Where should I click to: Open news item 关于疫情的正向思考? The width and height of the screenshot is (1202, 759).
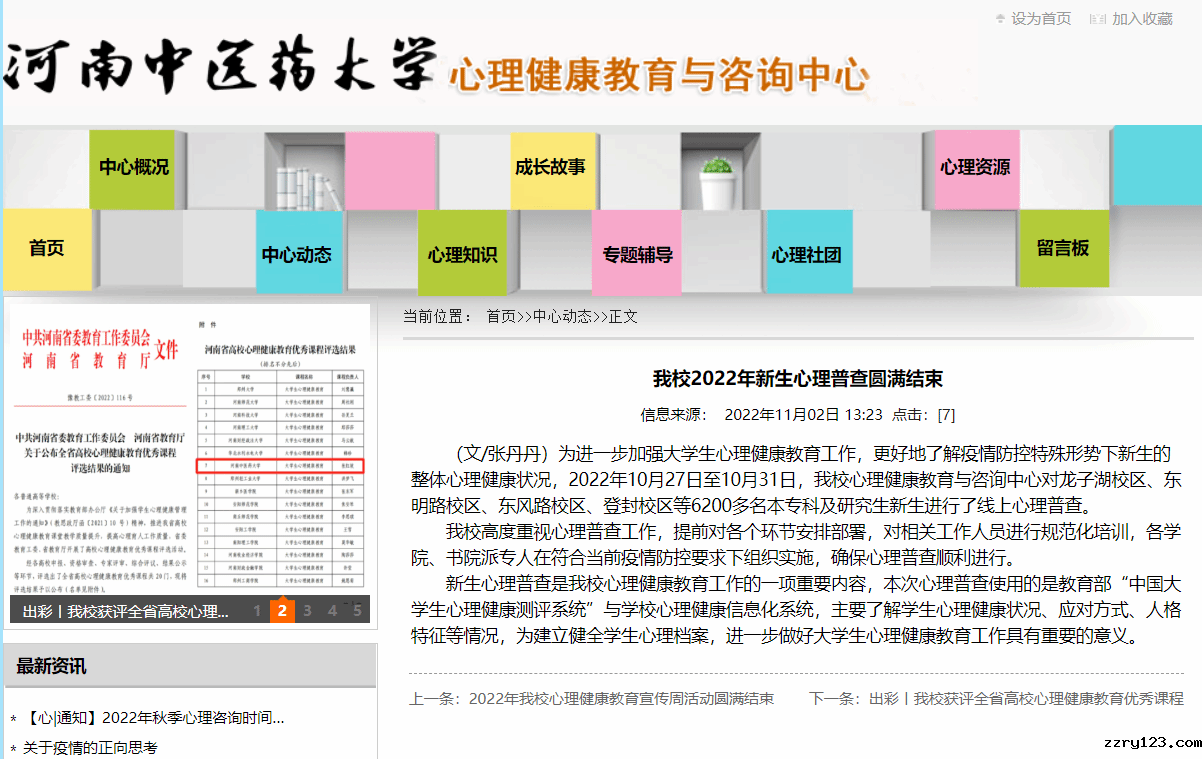coord(90,748)
